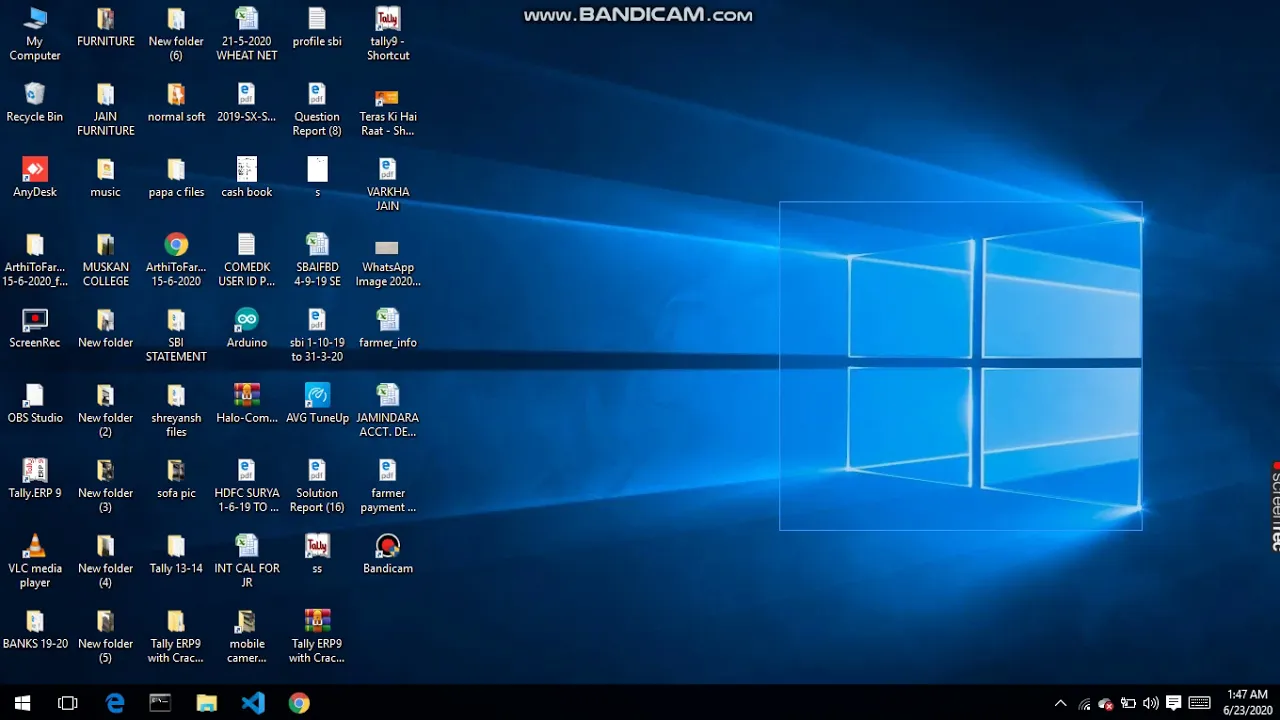Image resolution: width=1280 pixels, height=720 pixels.
Task: Select the JAIN FURNITURE folder
Action: coord(106,109)
